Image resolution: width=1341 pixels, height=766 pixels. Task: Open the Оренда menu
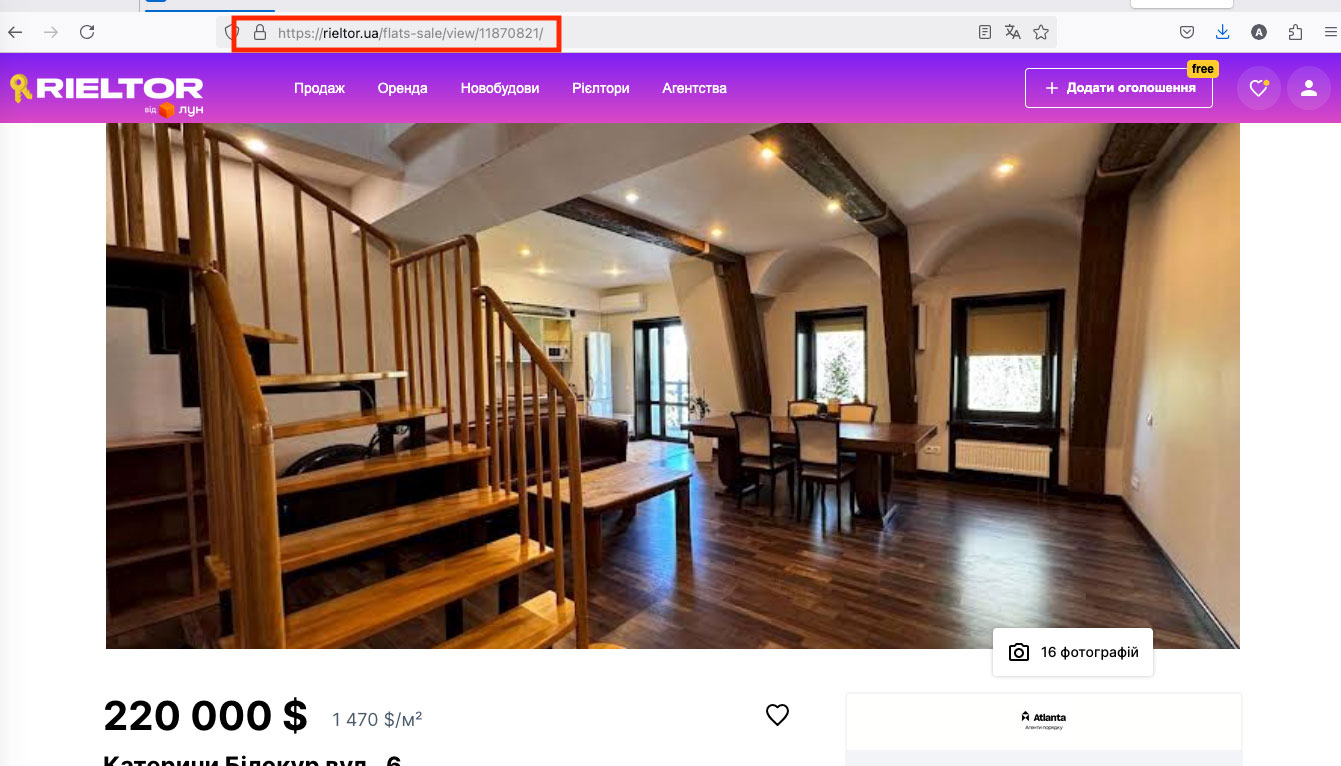[402, 88]
